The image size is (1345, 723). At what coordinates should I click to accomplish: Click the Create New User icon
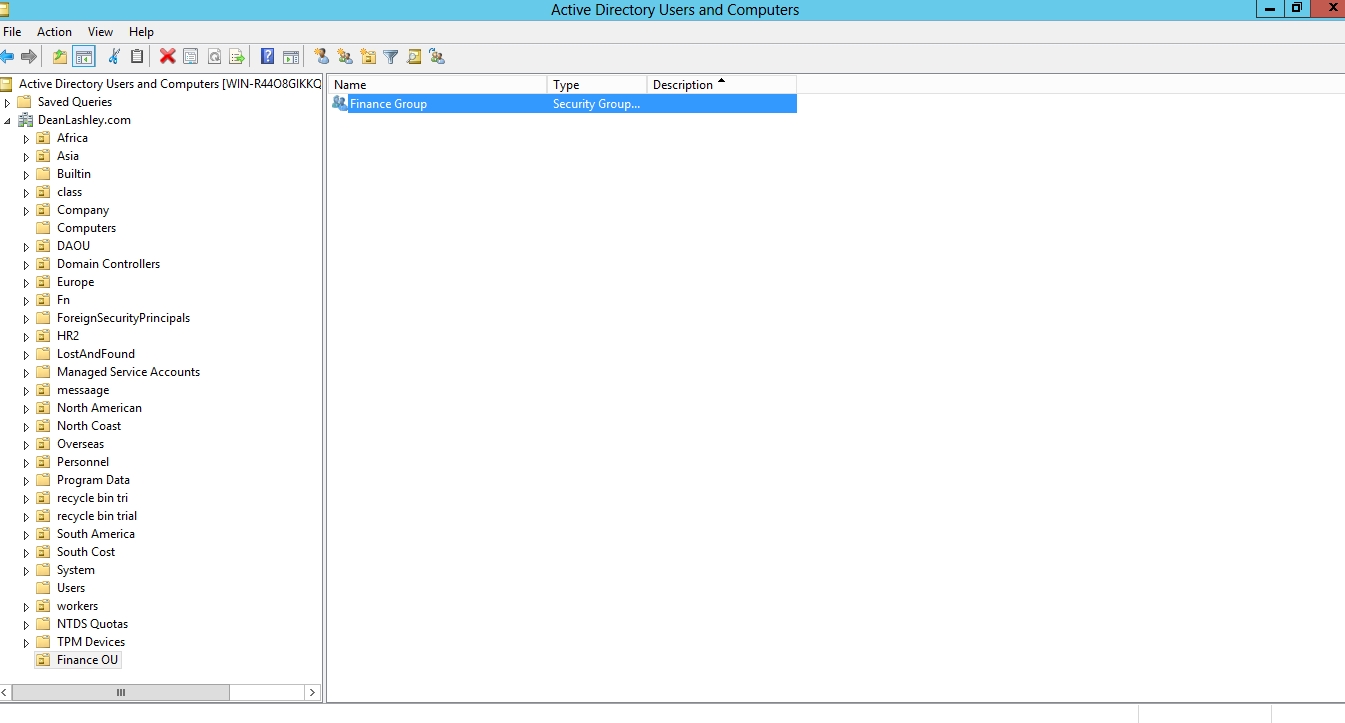[321, 57]
